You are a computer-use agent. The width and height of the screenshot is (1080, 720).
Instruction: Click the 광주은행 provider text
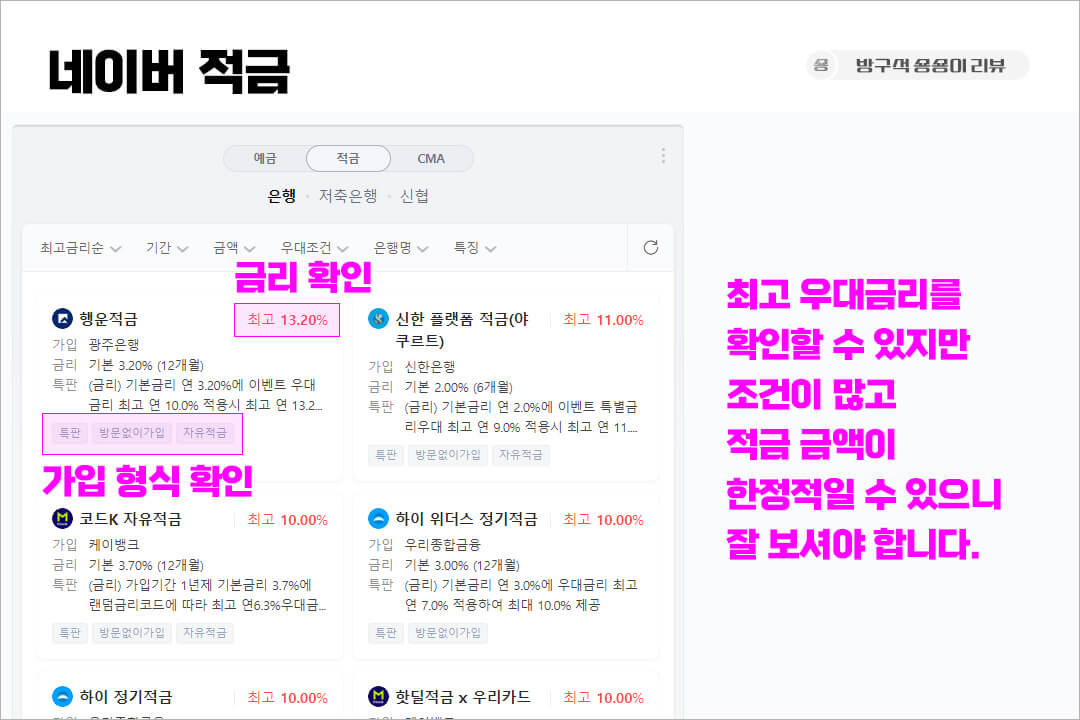point(114,344)
